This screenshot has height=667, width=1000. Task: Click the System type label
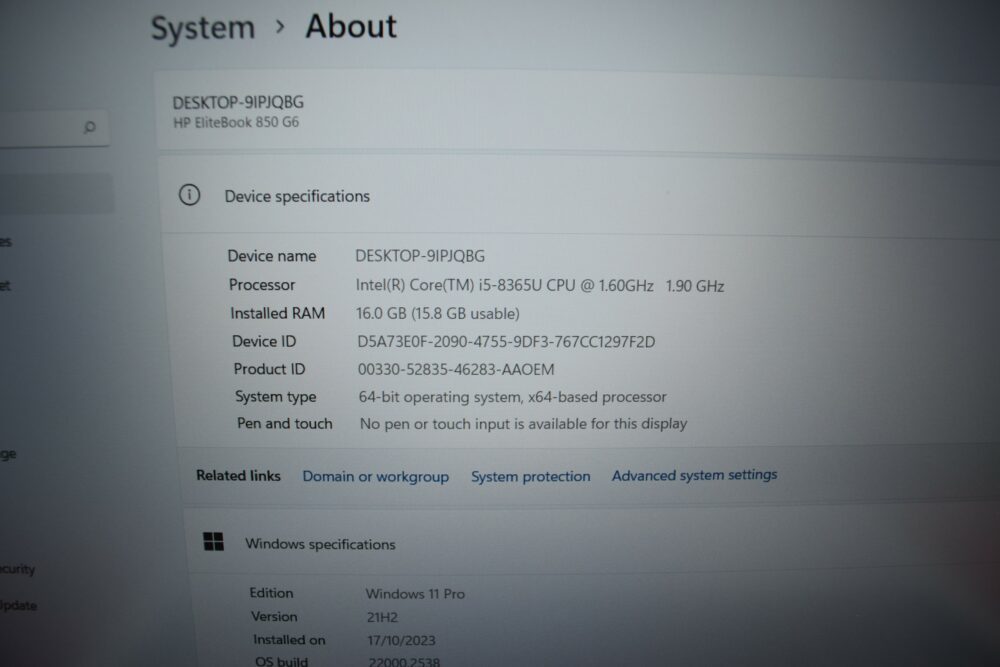(x=276, y=397)
